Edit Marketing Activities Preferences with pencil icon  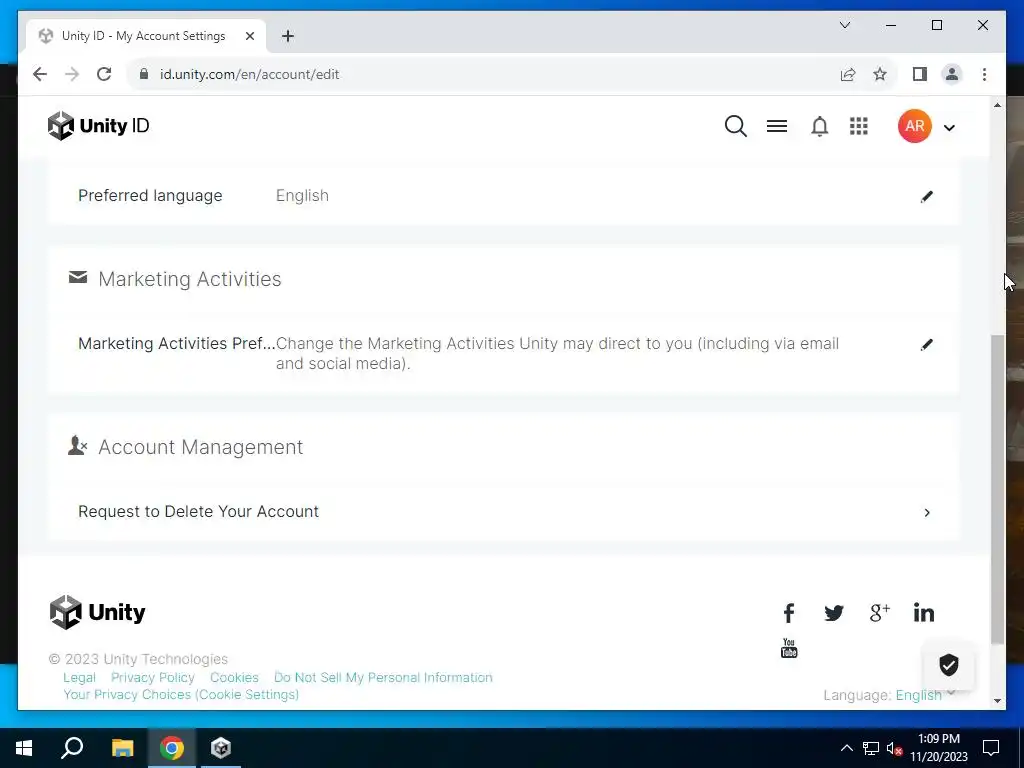pos(927,345)
